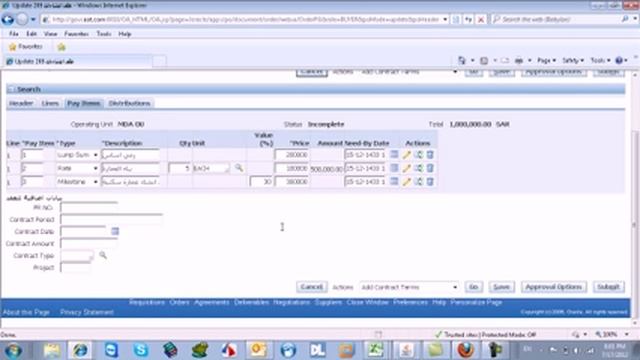
Task: Open the Safety dropdown in command bar
Action: [573, 60]
